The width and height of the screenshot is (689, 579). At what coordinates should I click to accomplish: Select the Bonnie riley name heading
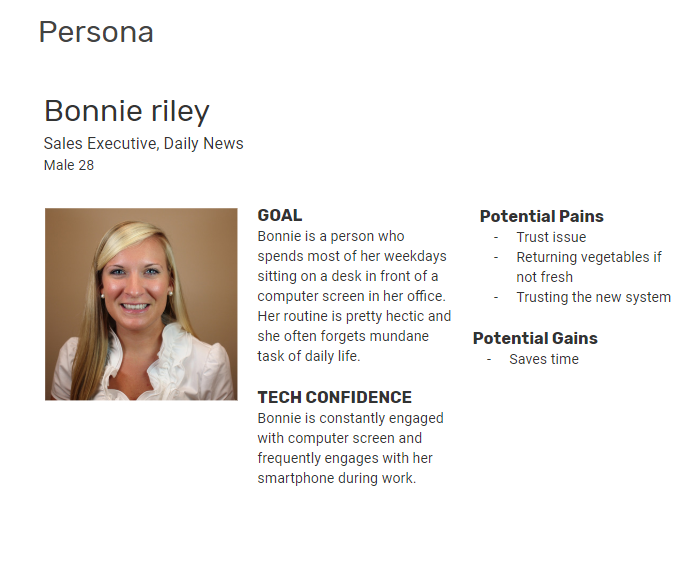[127, 111]
